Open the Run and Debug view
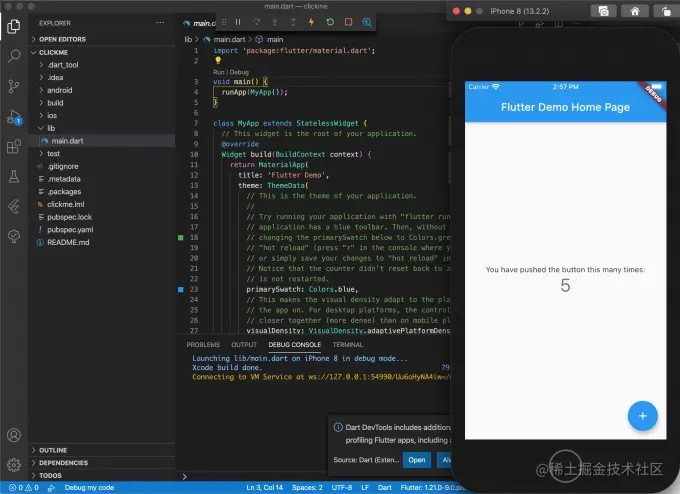Viewport: 680px width, 494px height. [x=13, y=117]
